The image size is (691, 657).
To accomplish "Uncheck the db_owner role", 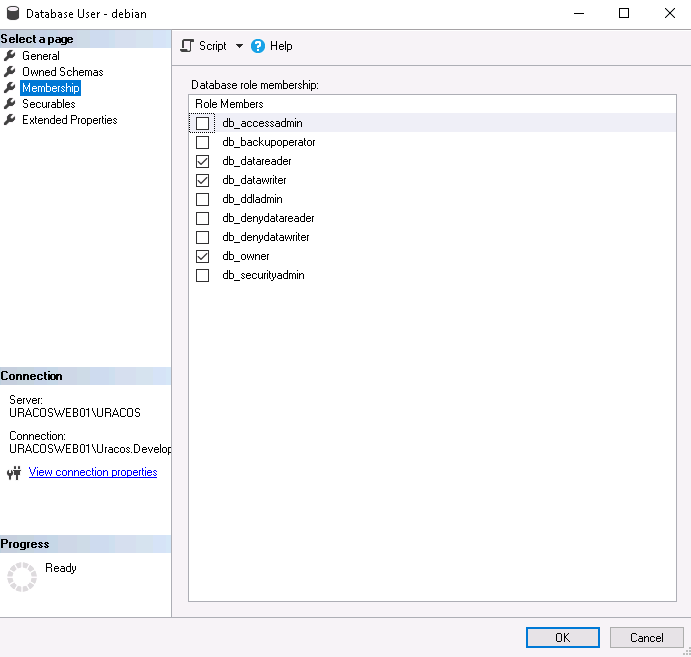I will click(x=203, y=256).
